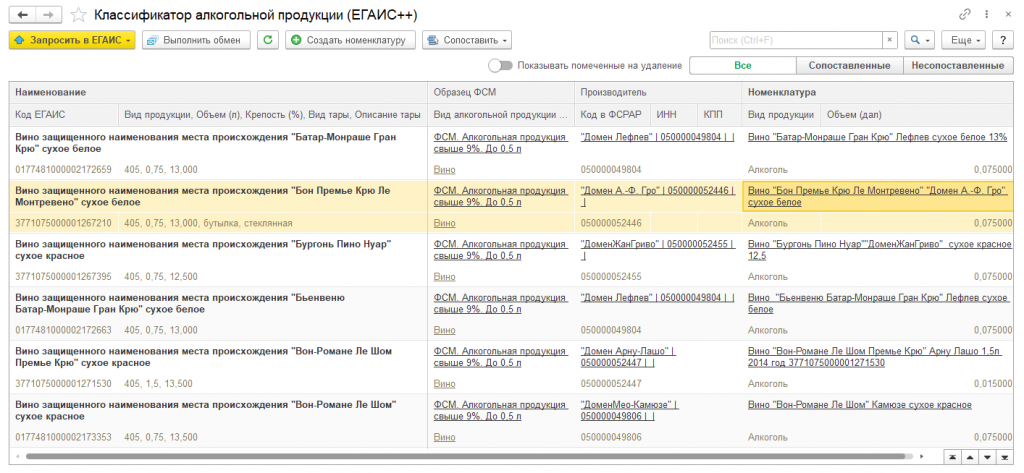
Task: Click the Код ЕГАИС subheader
Action: (65, 115)
